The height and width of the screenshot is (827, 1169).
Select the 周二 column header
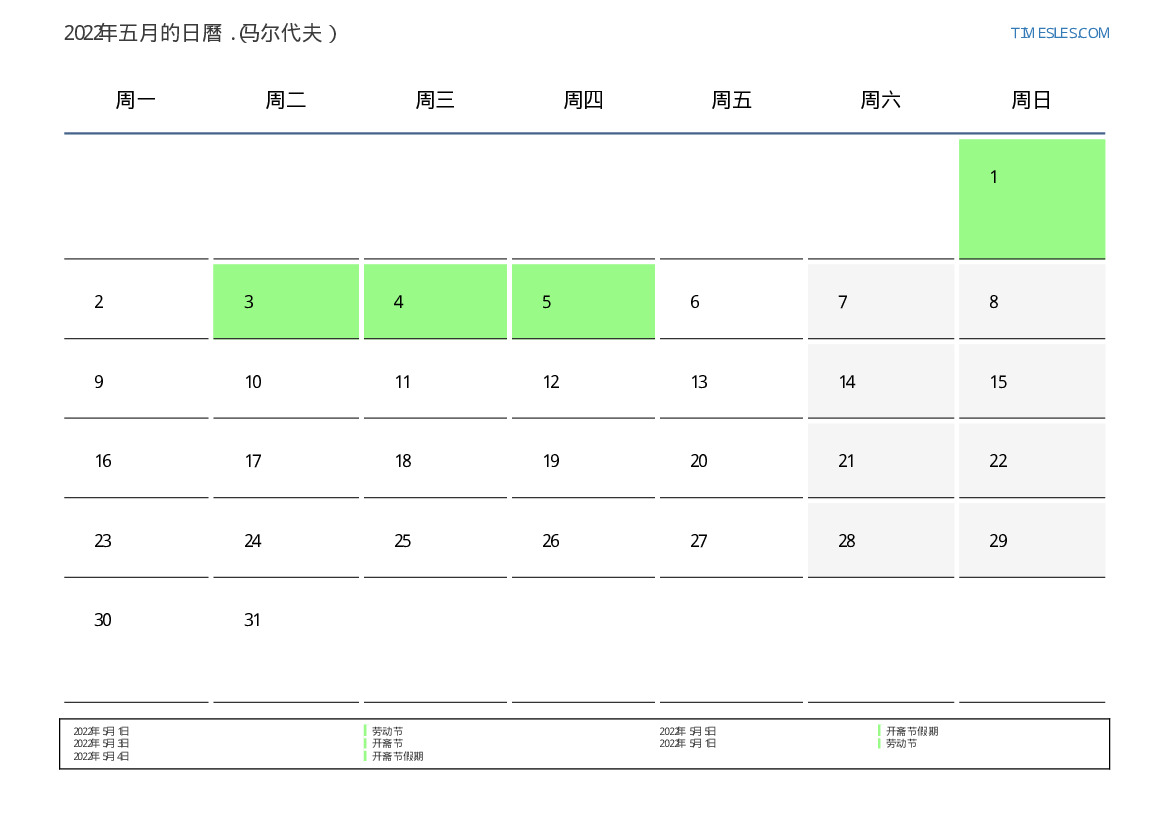(286, 100)
